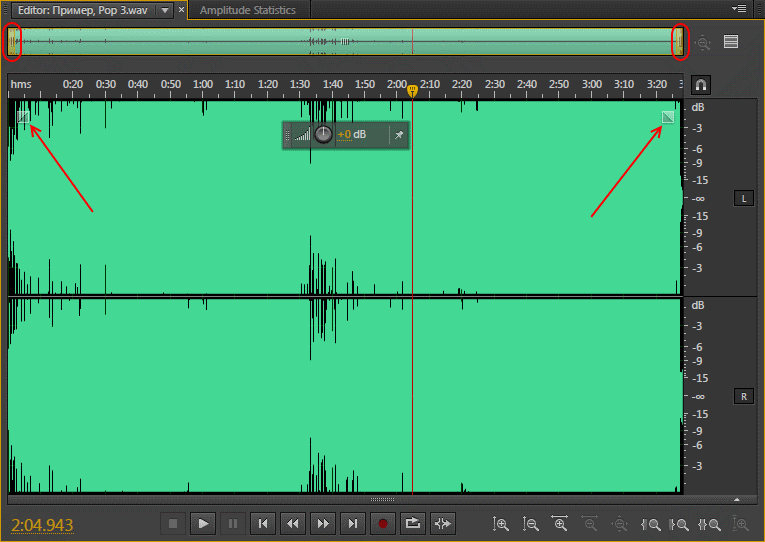Viewport: 765px width, 542px height.
Task: Start recording with the red Record button
Action: click(383, 523)
